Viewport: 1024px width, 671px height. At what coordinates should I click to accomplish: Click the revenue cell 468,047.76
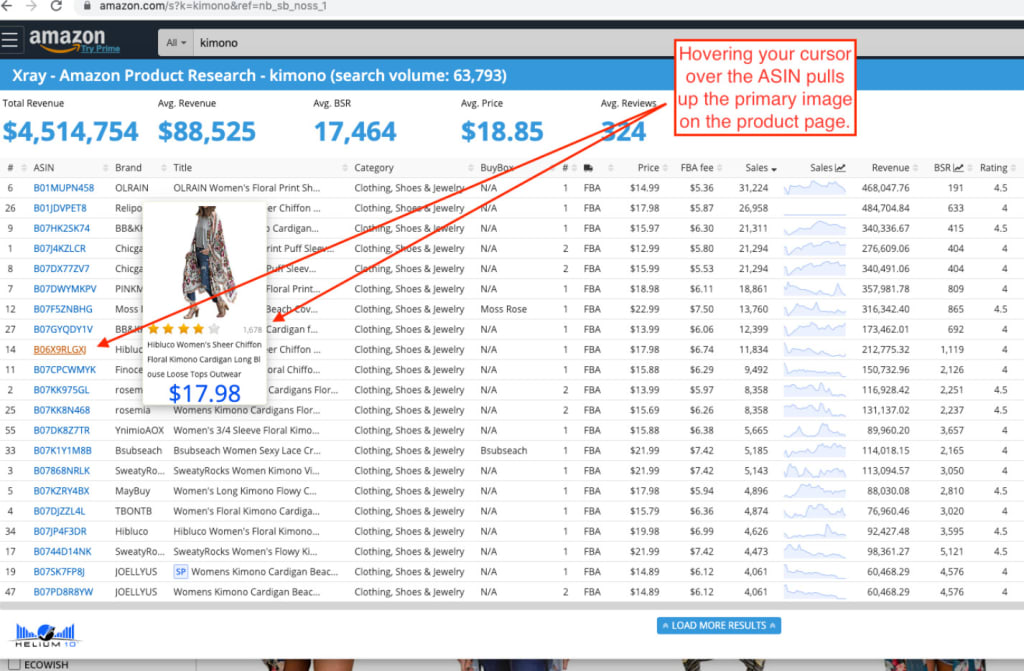pos(885,188)
